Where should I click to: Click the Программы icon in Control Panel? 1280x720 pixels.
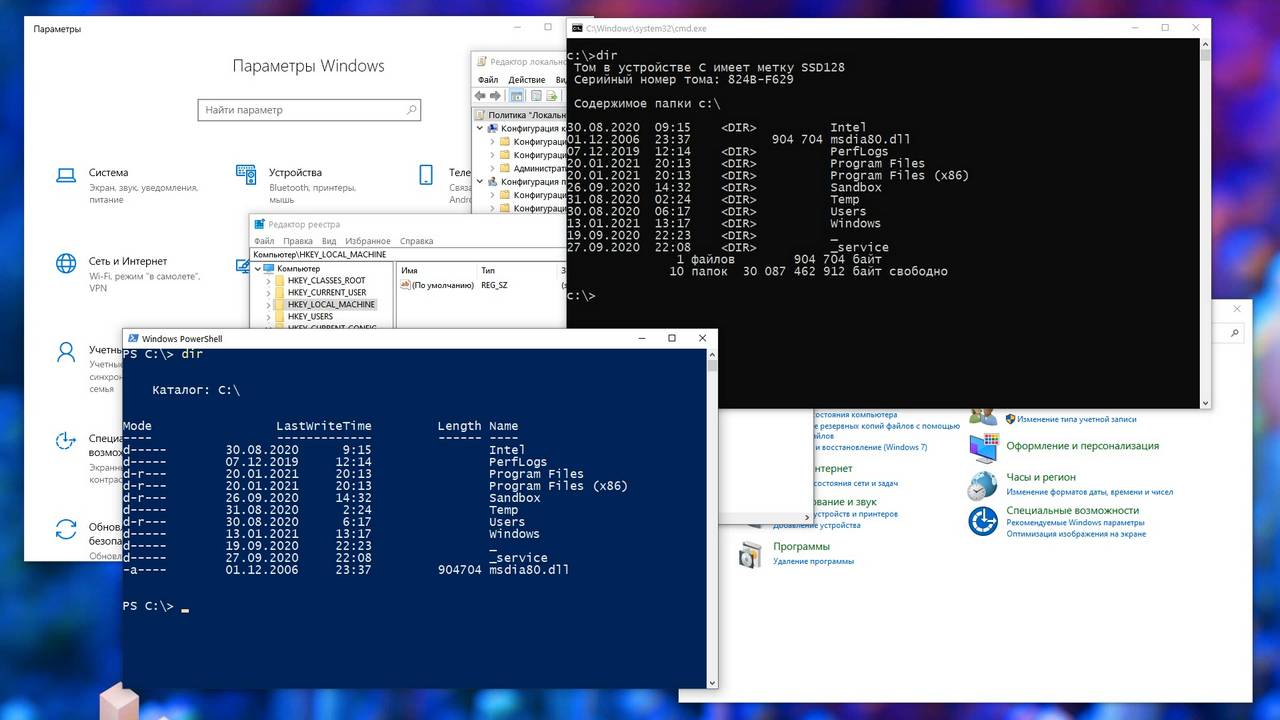[750, 553]
